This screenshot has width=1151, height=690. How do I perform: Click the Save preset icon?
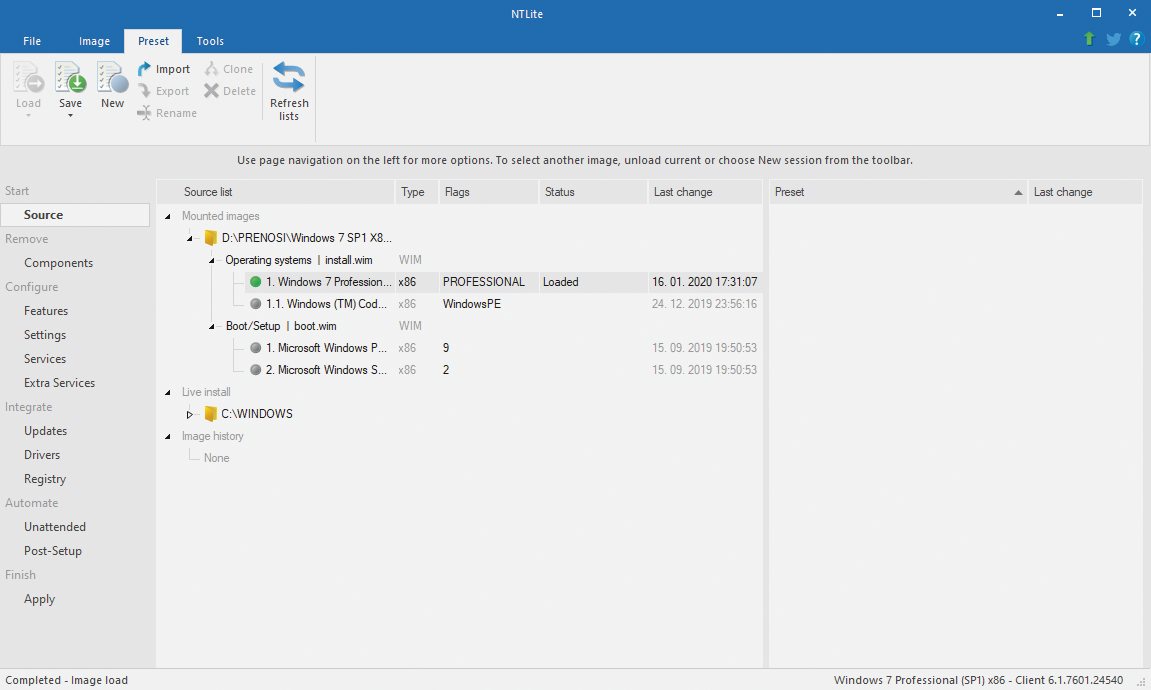(x=70, y=78)
